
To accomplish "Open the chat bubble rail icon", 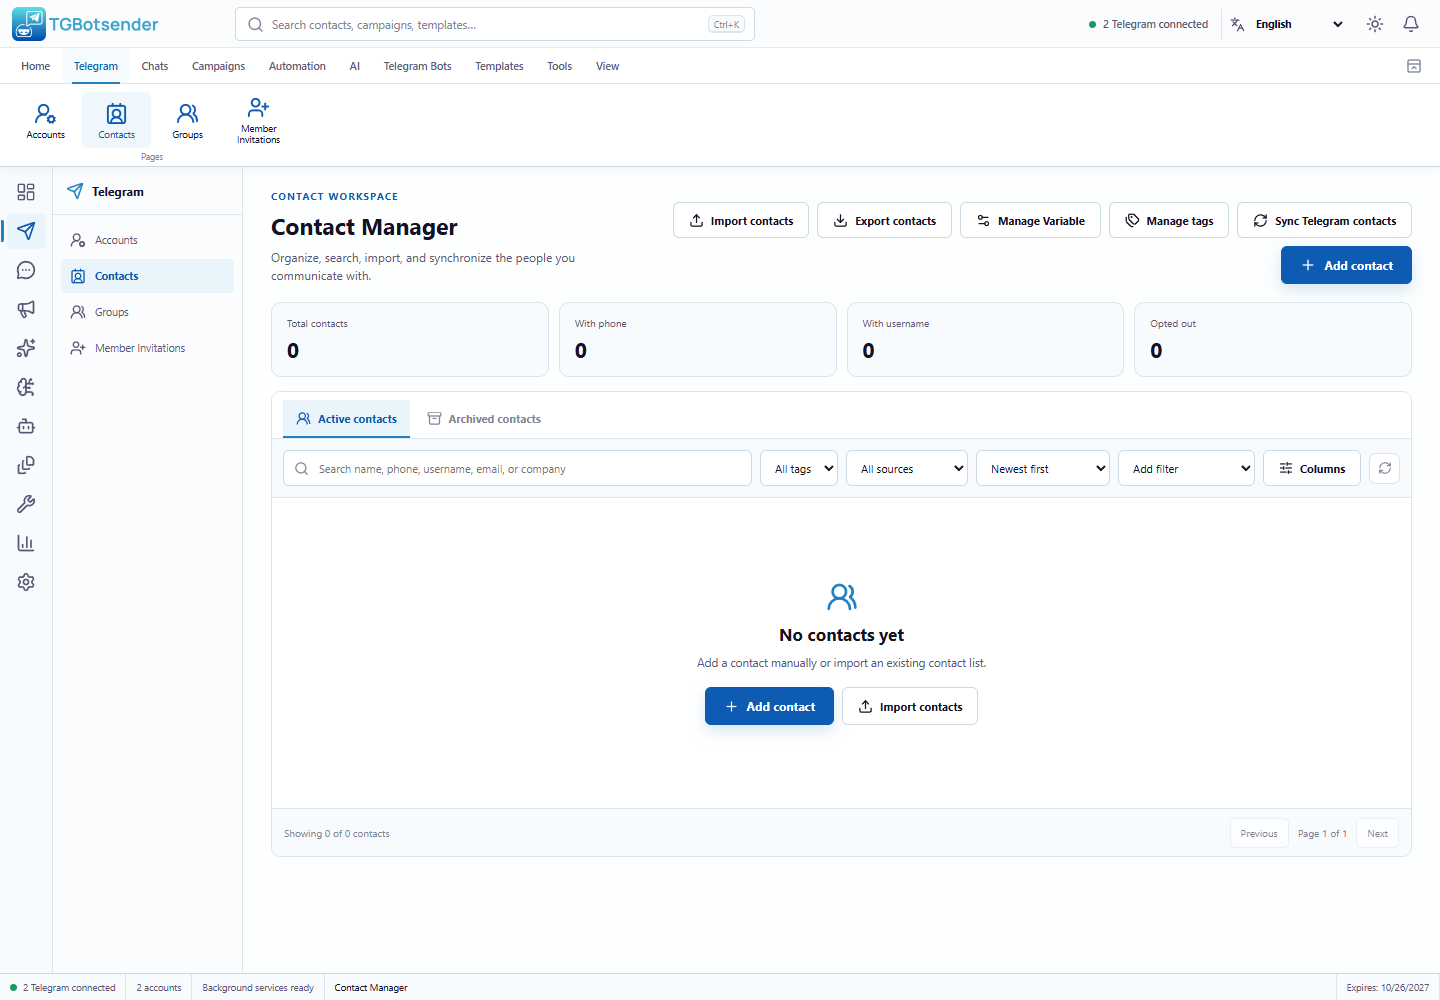I will [x=26, y=270].
